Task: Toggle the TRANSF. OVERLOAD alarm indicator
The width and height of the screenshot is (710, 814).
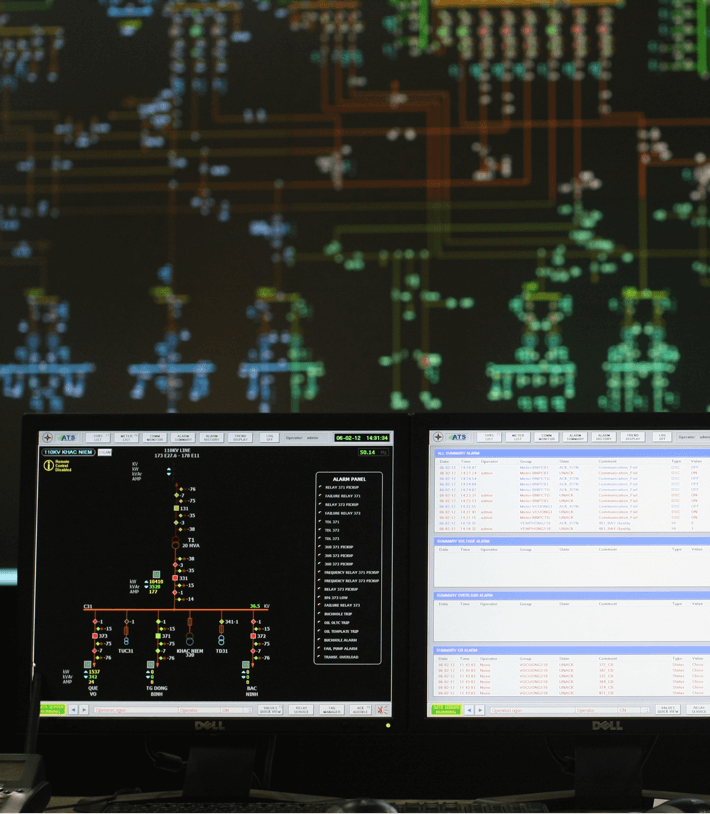Action: click(320, 656)
